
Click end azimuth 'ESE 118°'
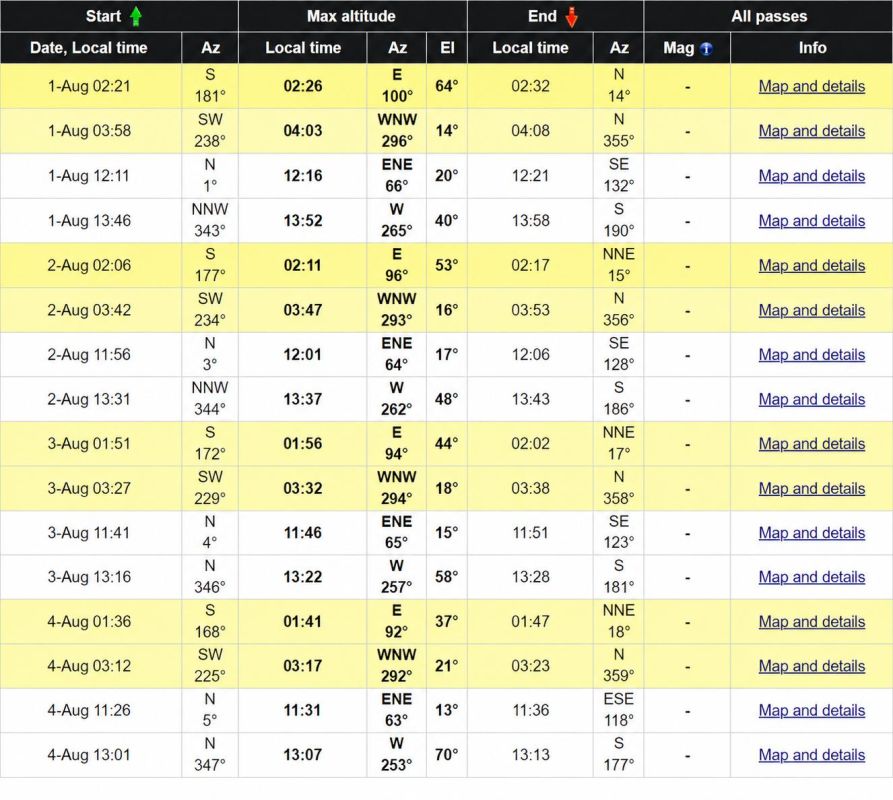618,709
